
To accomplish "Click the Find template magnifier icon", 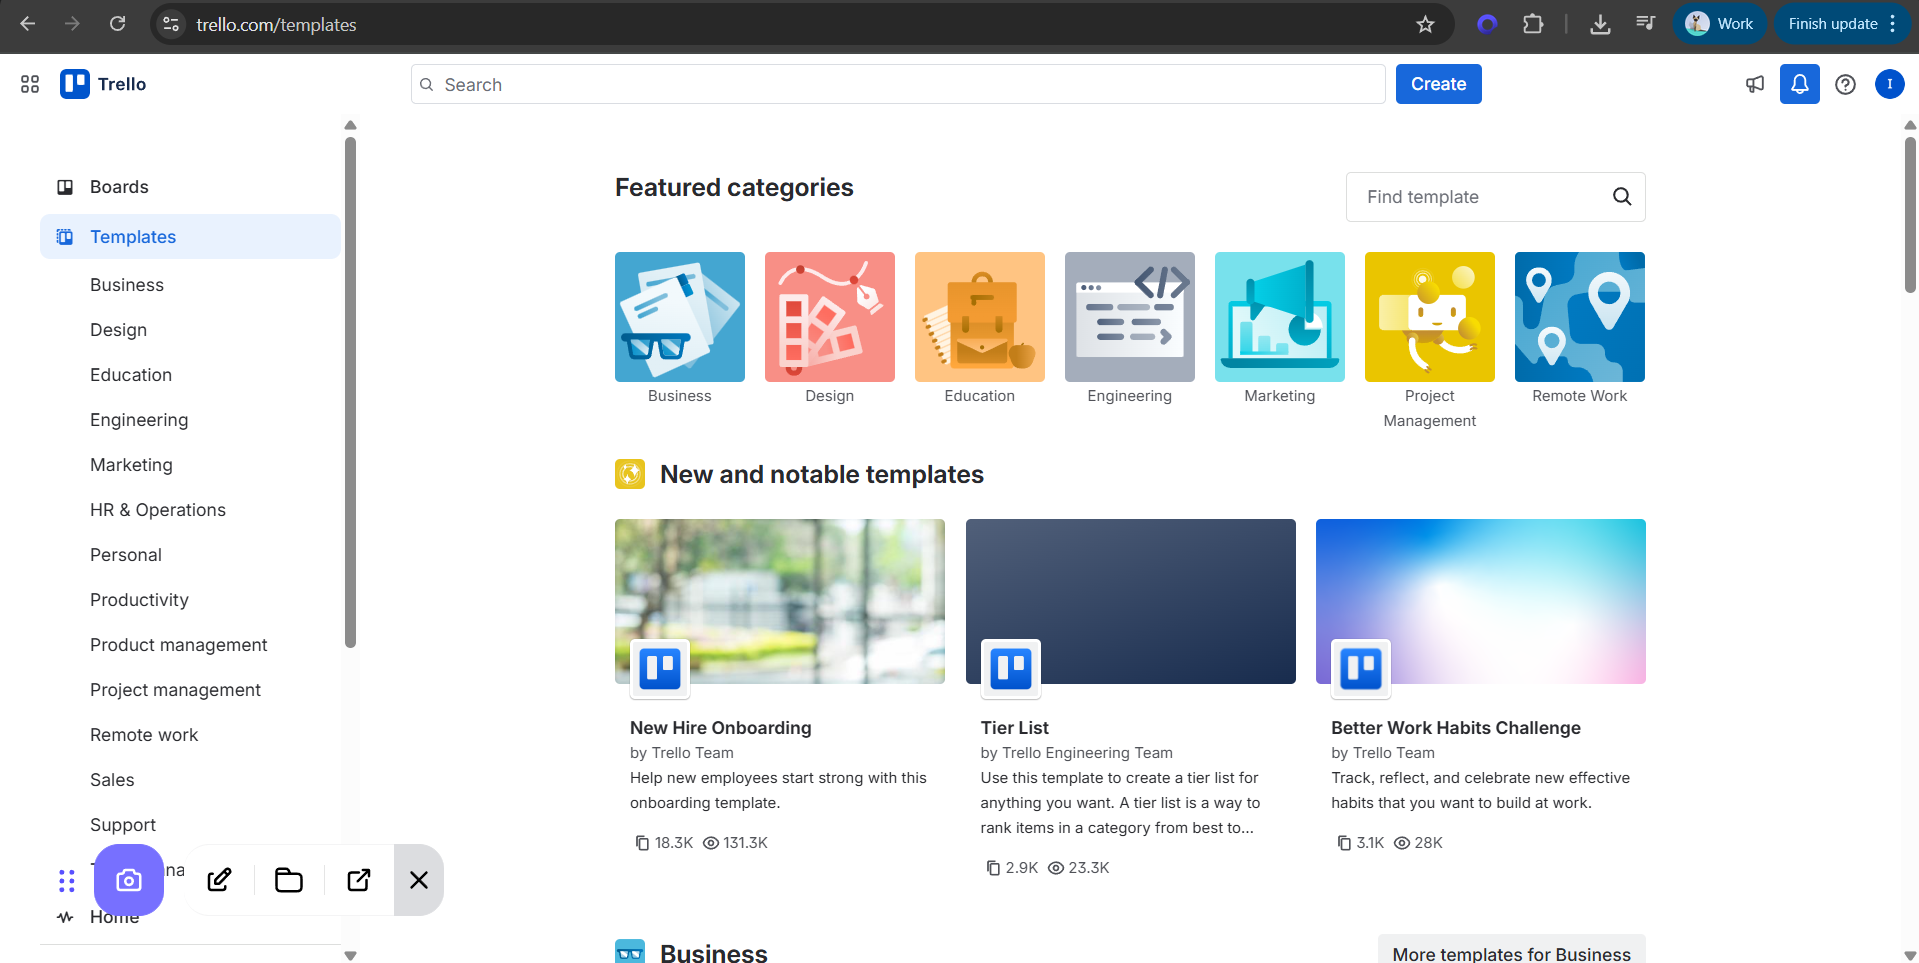I will coord(1621,197).
